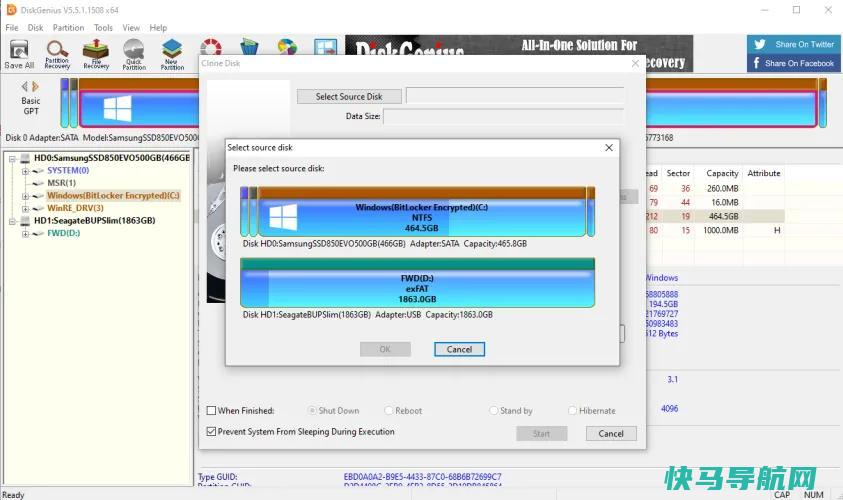The image size is (843, 500).
Task: Select MSR(1) partition in tree
Action: [61, 183]
